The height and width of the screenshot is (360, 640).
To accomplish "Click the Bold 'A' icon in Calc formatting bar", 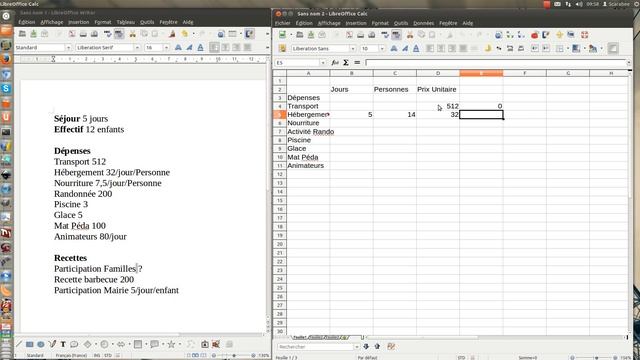I will 394,49.
